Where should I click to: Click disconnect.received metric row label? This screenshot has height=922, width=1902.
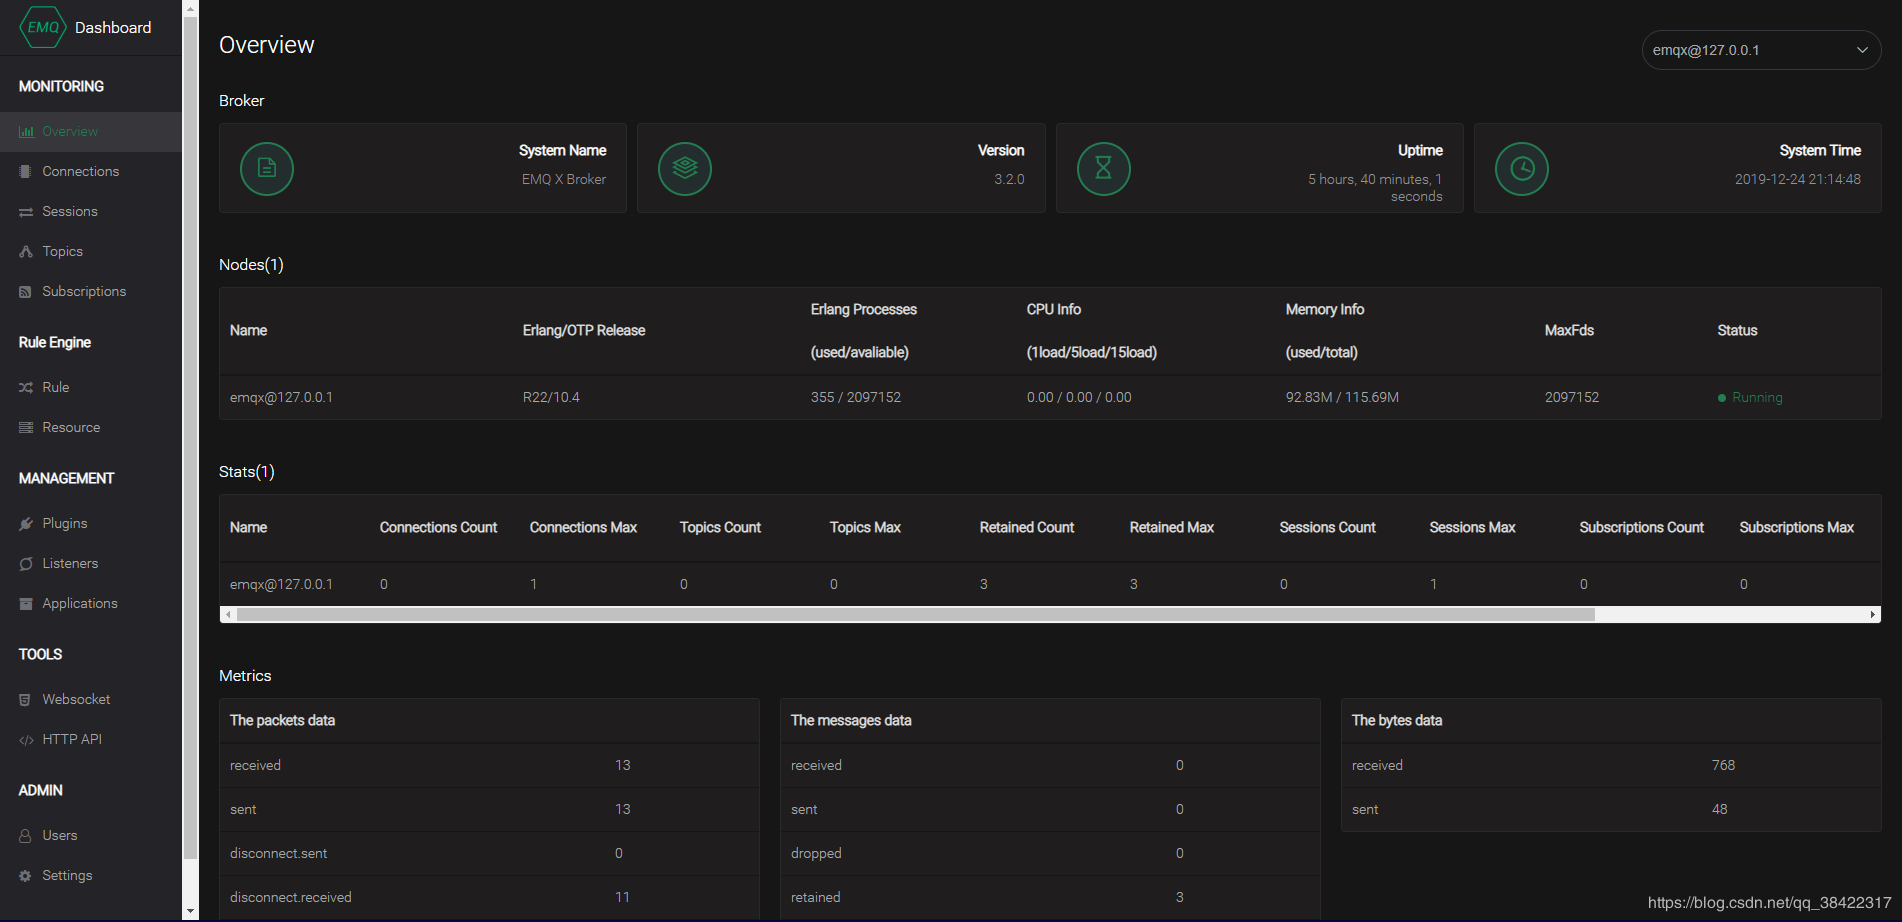pyautogui.click(x=291, y=898)
